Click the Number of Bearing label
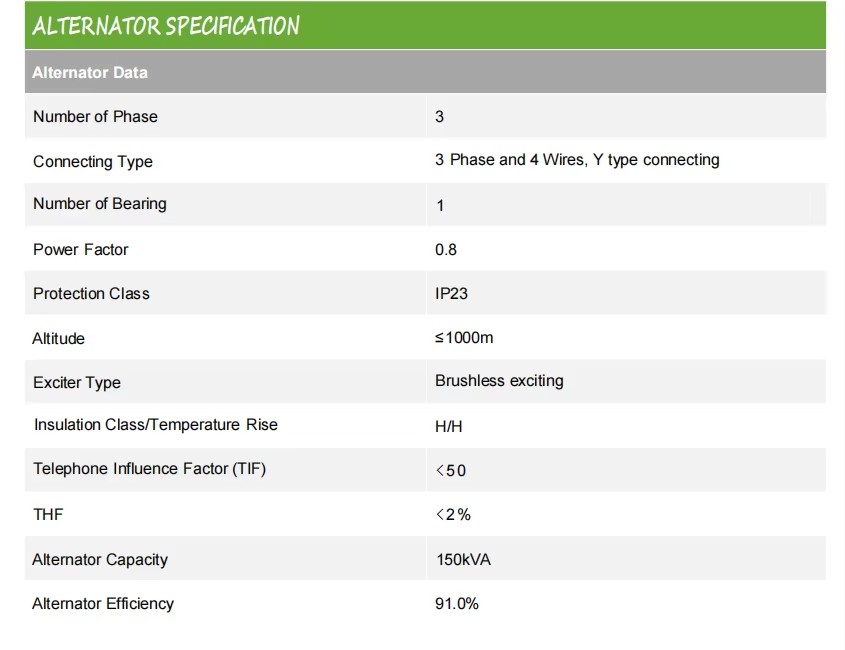This screenshot has width=845, height=650. point(100,204)
